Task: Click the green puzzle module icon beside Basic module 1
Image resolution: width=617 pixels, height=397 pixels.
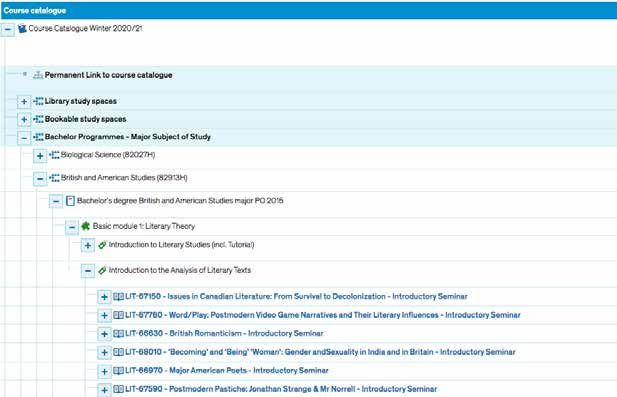Action: click(x=85, y=226)
